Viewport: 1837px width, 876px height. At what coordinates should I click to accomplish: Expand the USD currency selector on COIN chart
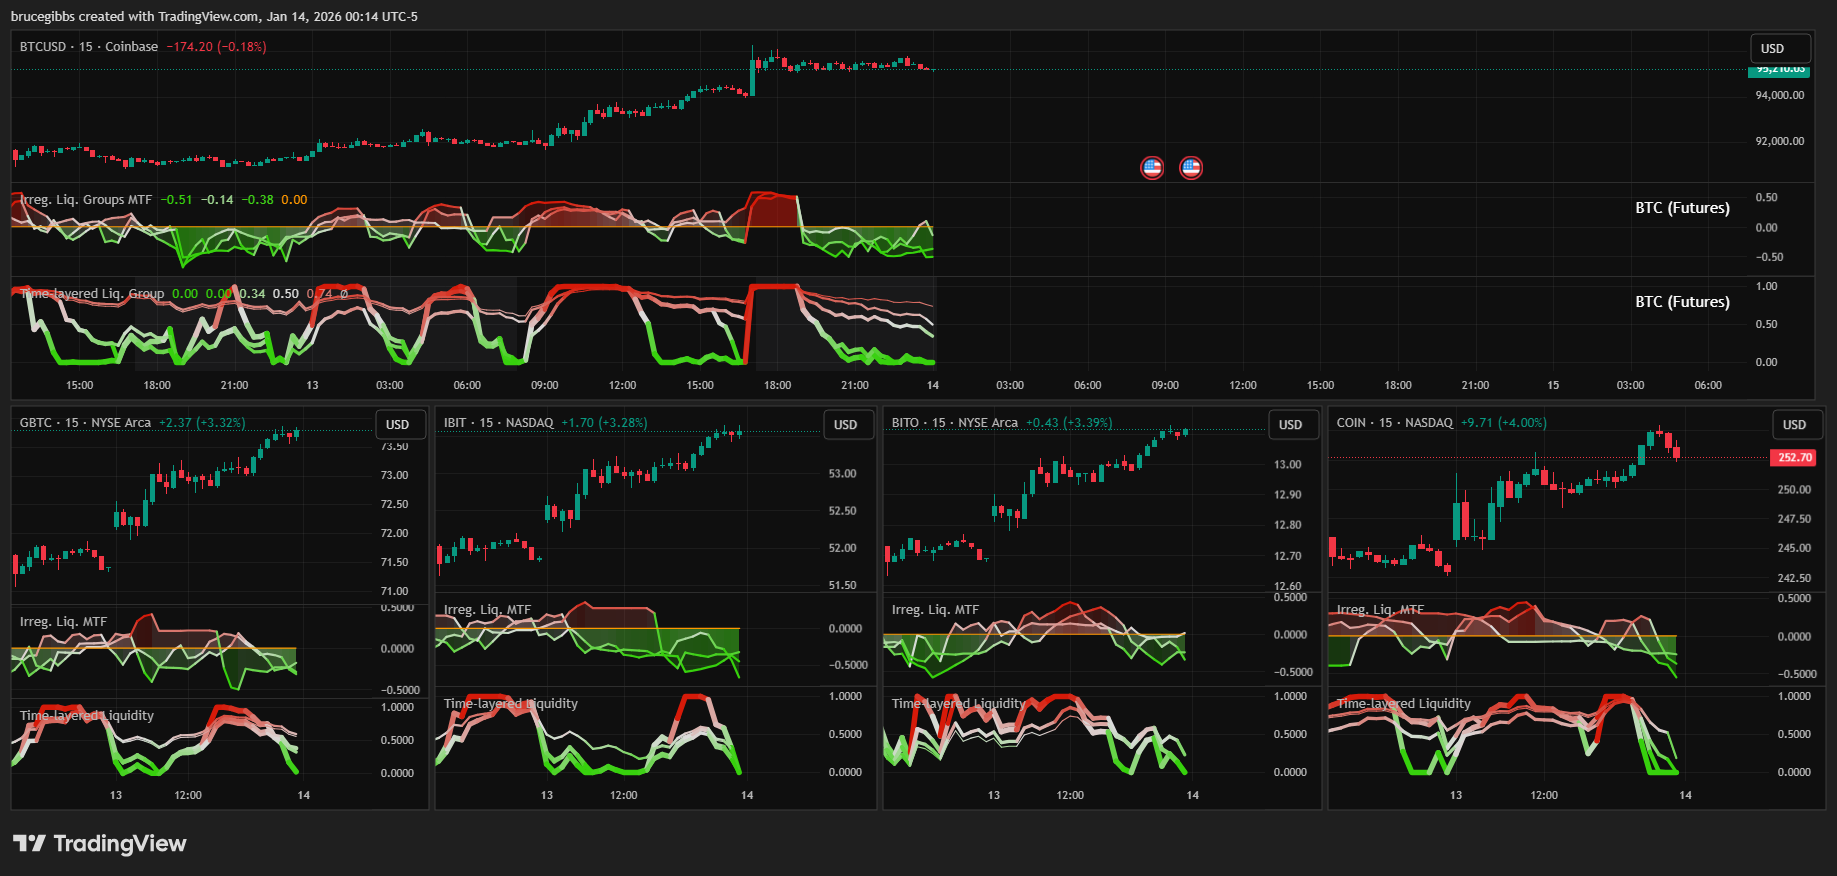coord(1795,424)
